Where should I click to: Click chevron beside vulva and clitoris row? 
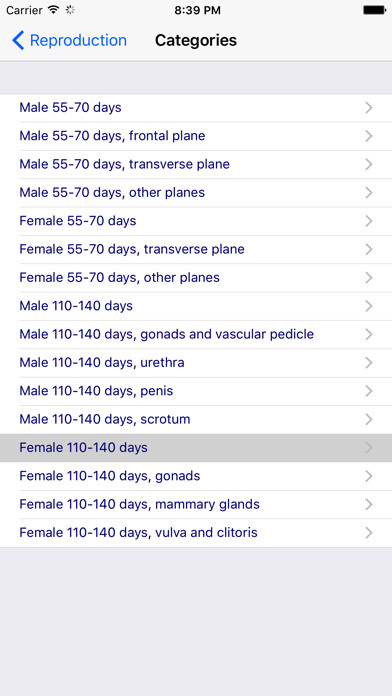(x=368, y=533)
